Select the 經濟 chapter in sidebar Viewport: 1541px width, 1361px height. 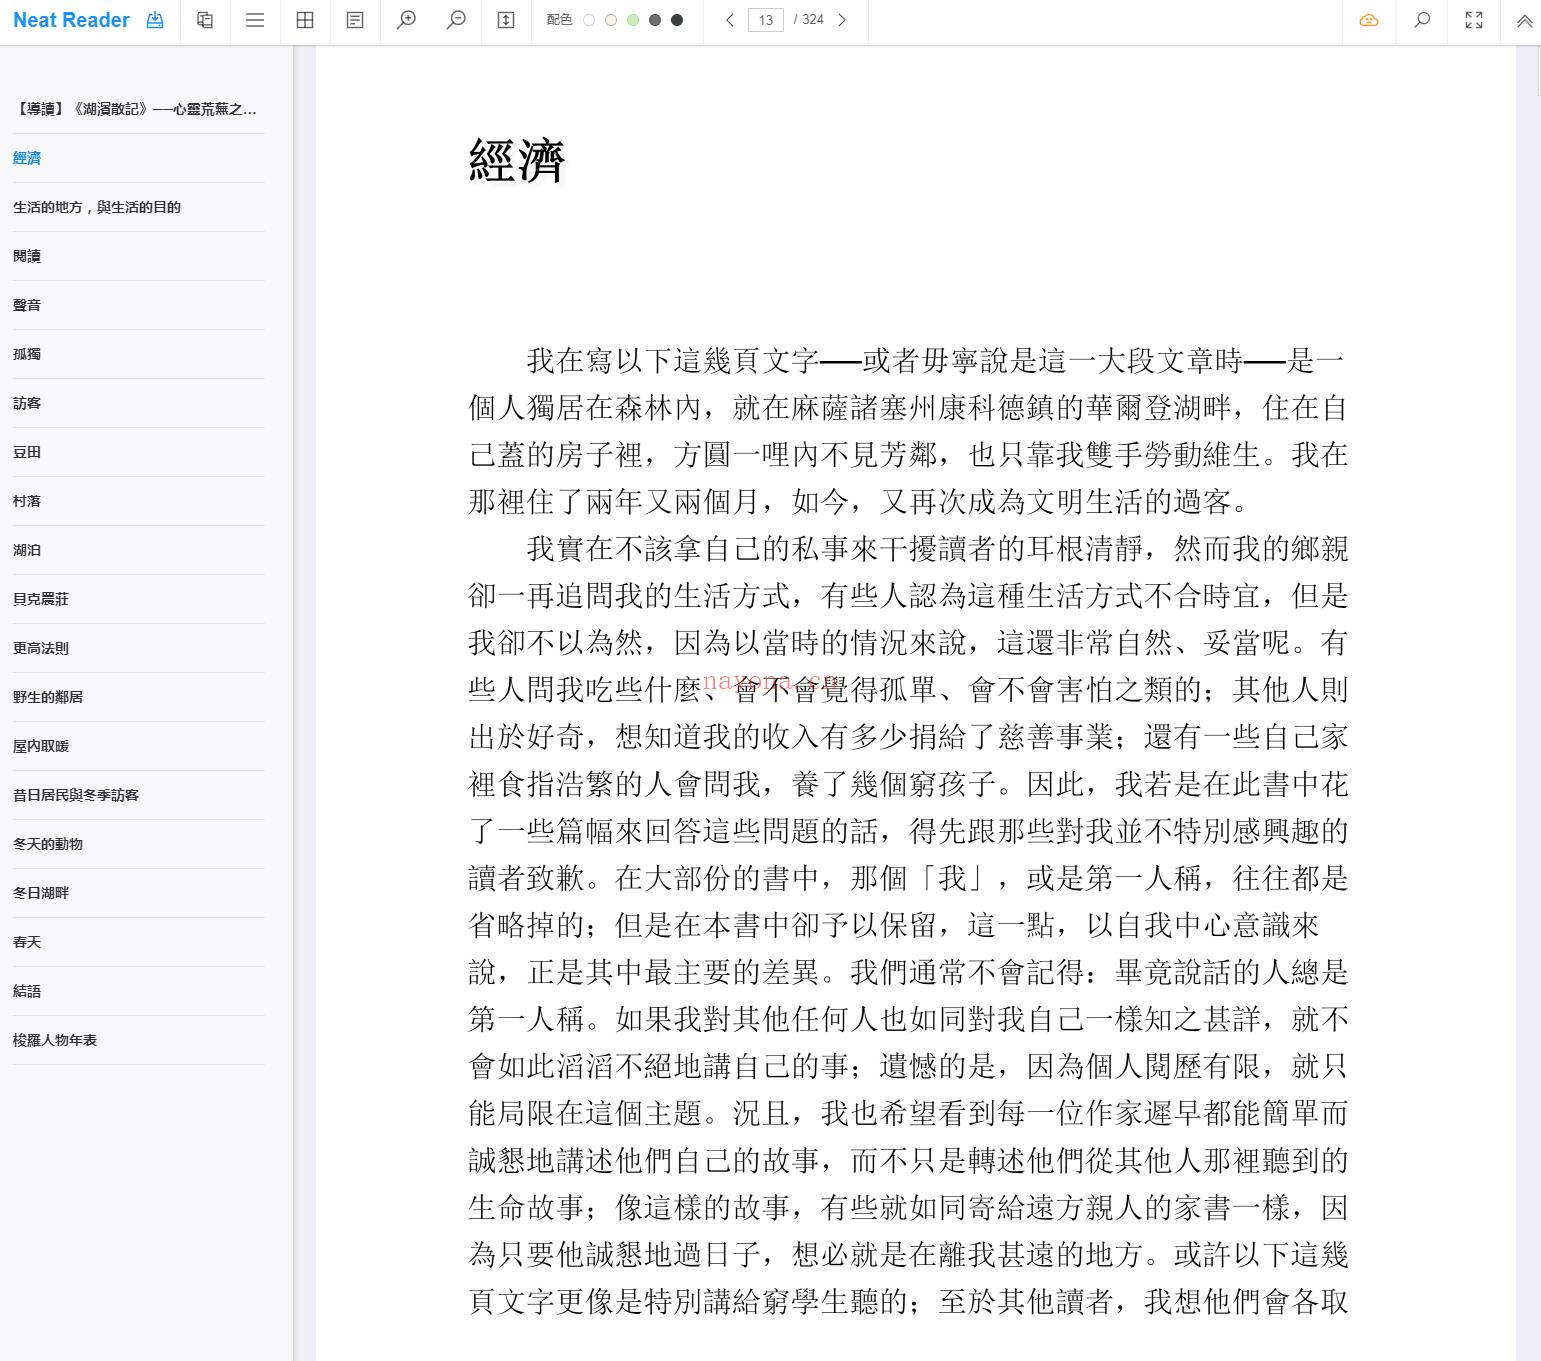[138, 158]
